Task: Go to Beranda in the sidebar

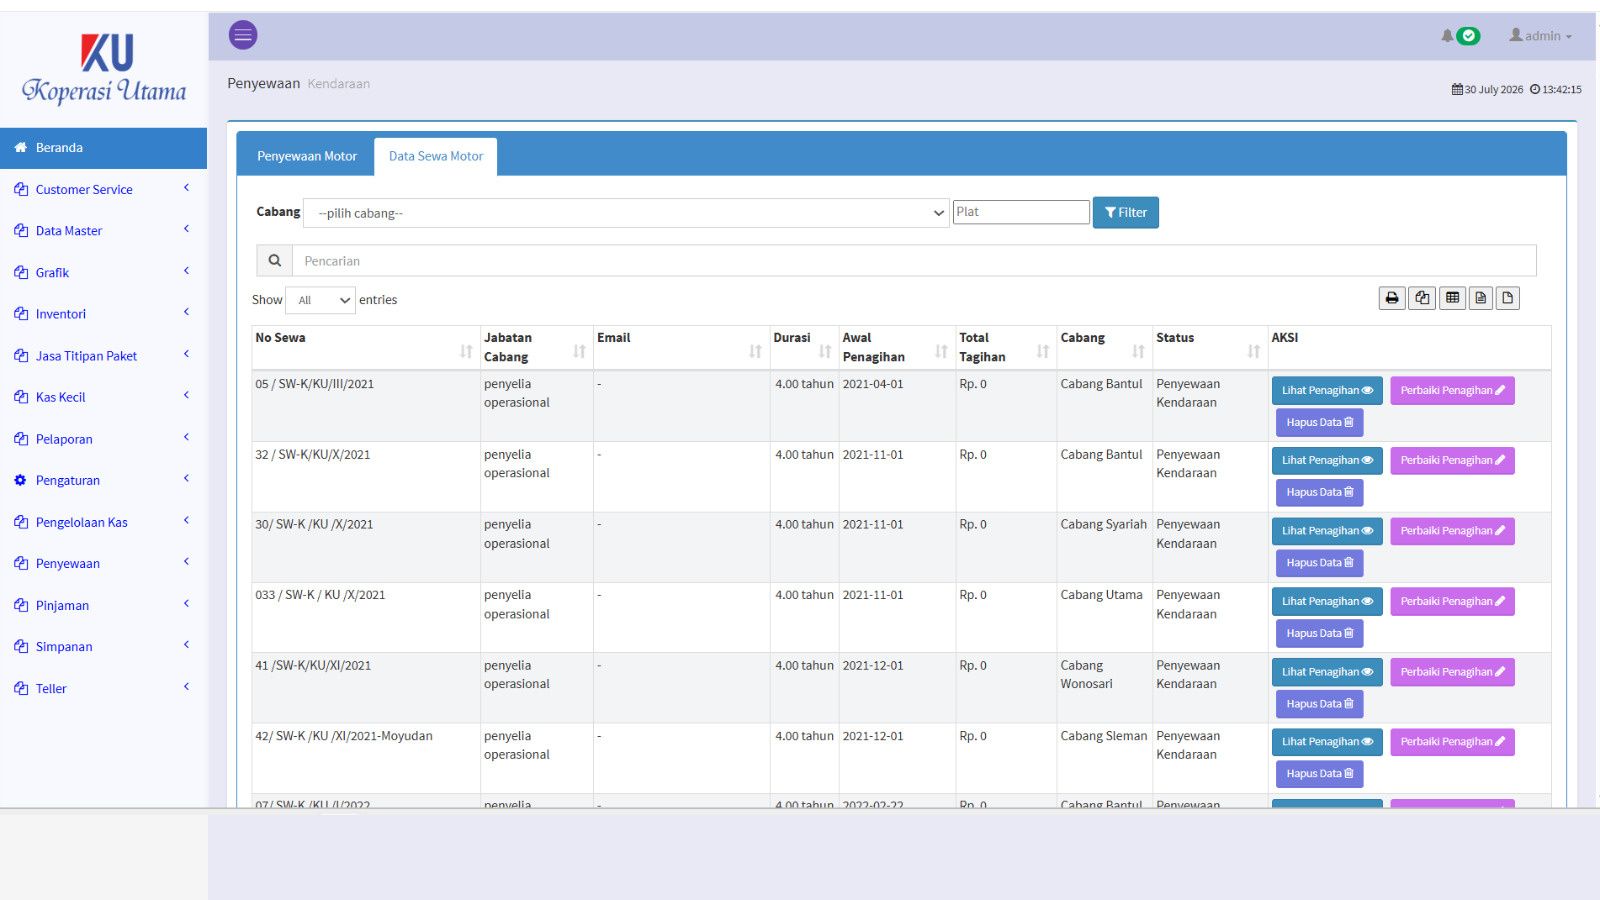Action: (103, 148)
